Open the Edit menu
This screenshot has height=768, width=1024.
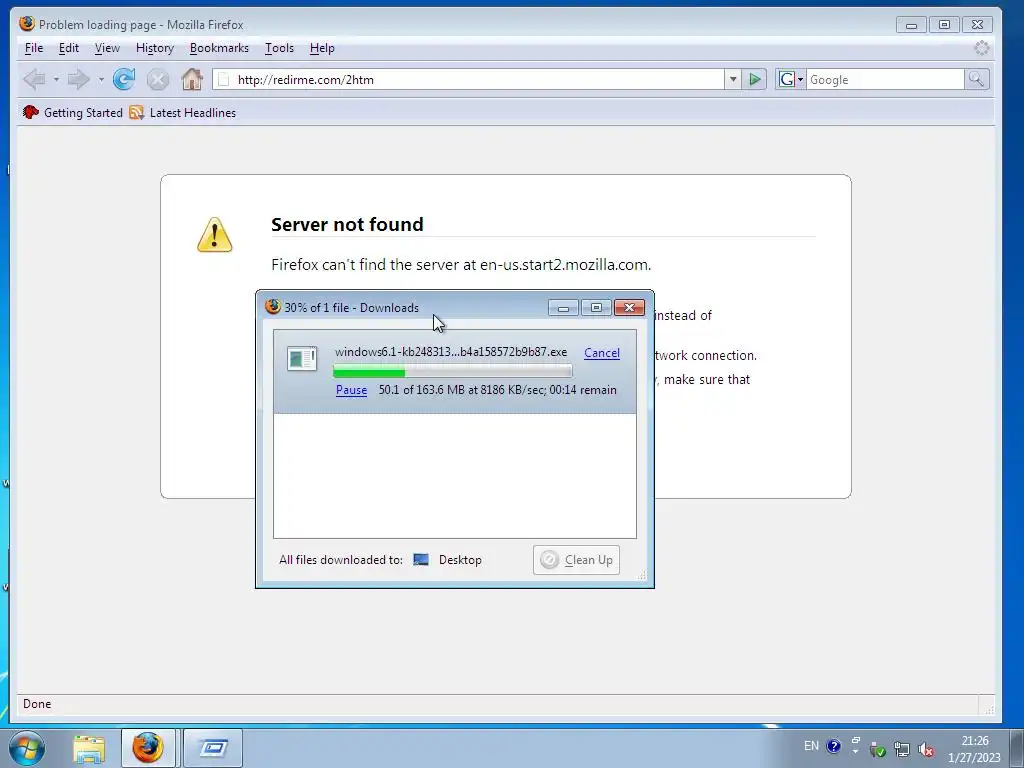click(69, 48)
